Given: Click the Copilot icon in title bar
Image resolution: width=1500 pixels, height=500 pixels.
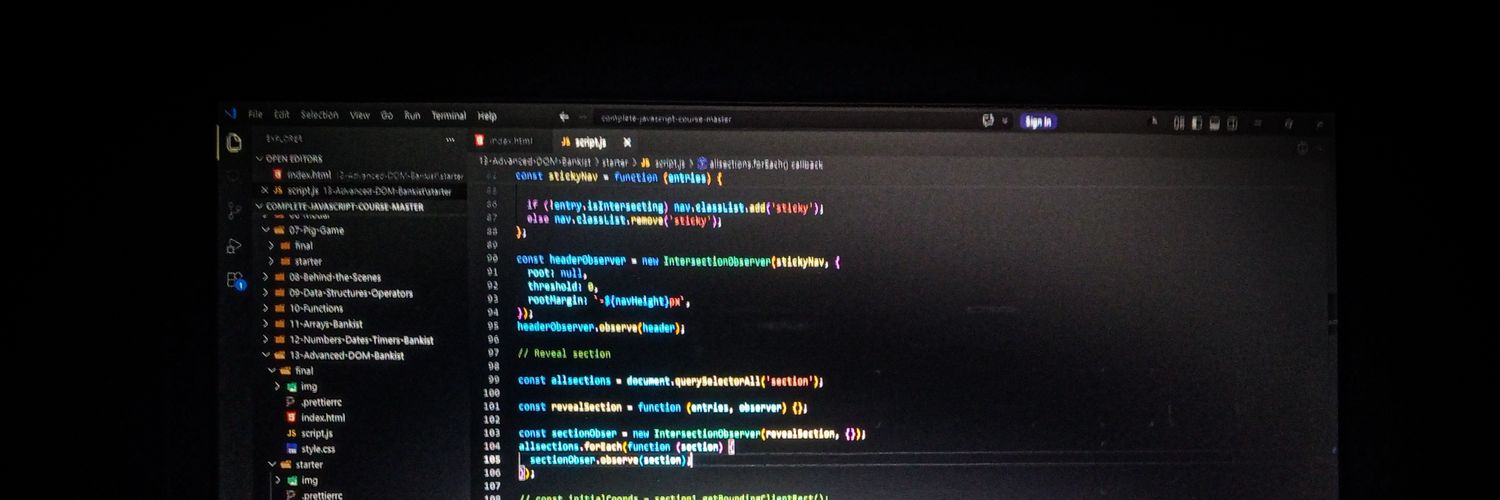Looking at the screenshot, I should [988, 121].
